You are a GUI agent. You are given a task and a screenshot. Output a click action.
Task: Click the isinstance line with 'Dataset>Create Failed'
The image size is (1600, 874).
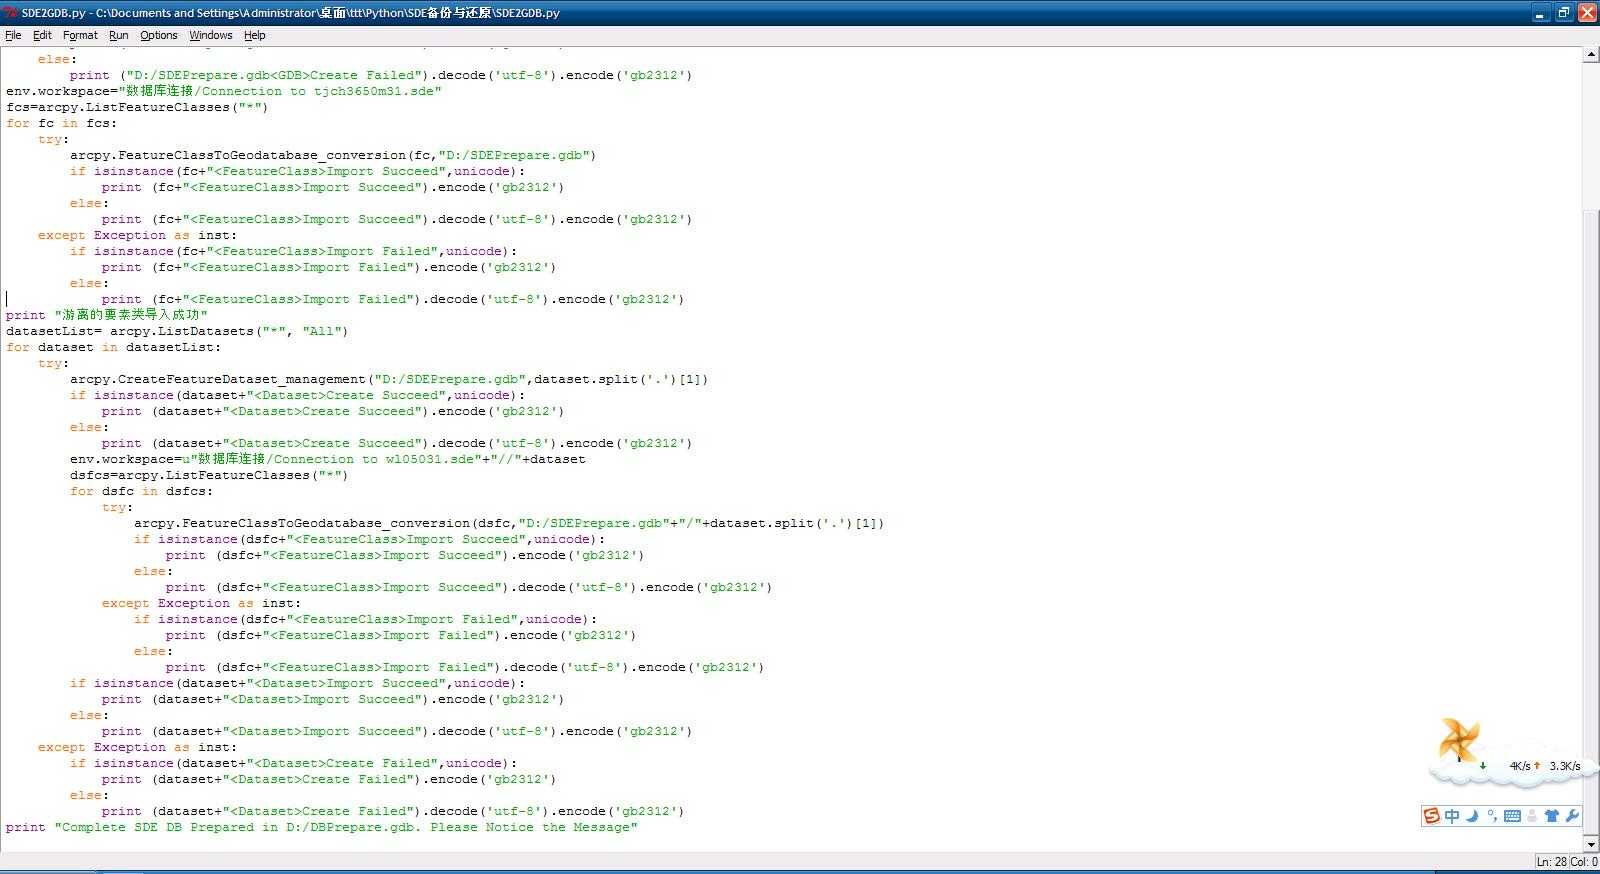pos(293,763)
